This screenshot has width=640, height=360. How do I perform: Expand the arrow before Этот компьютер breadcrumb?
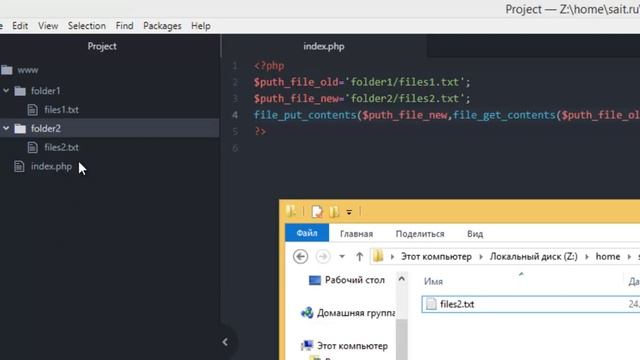coord(392,257)
